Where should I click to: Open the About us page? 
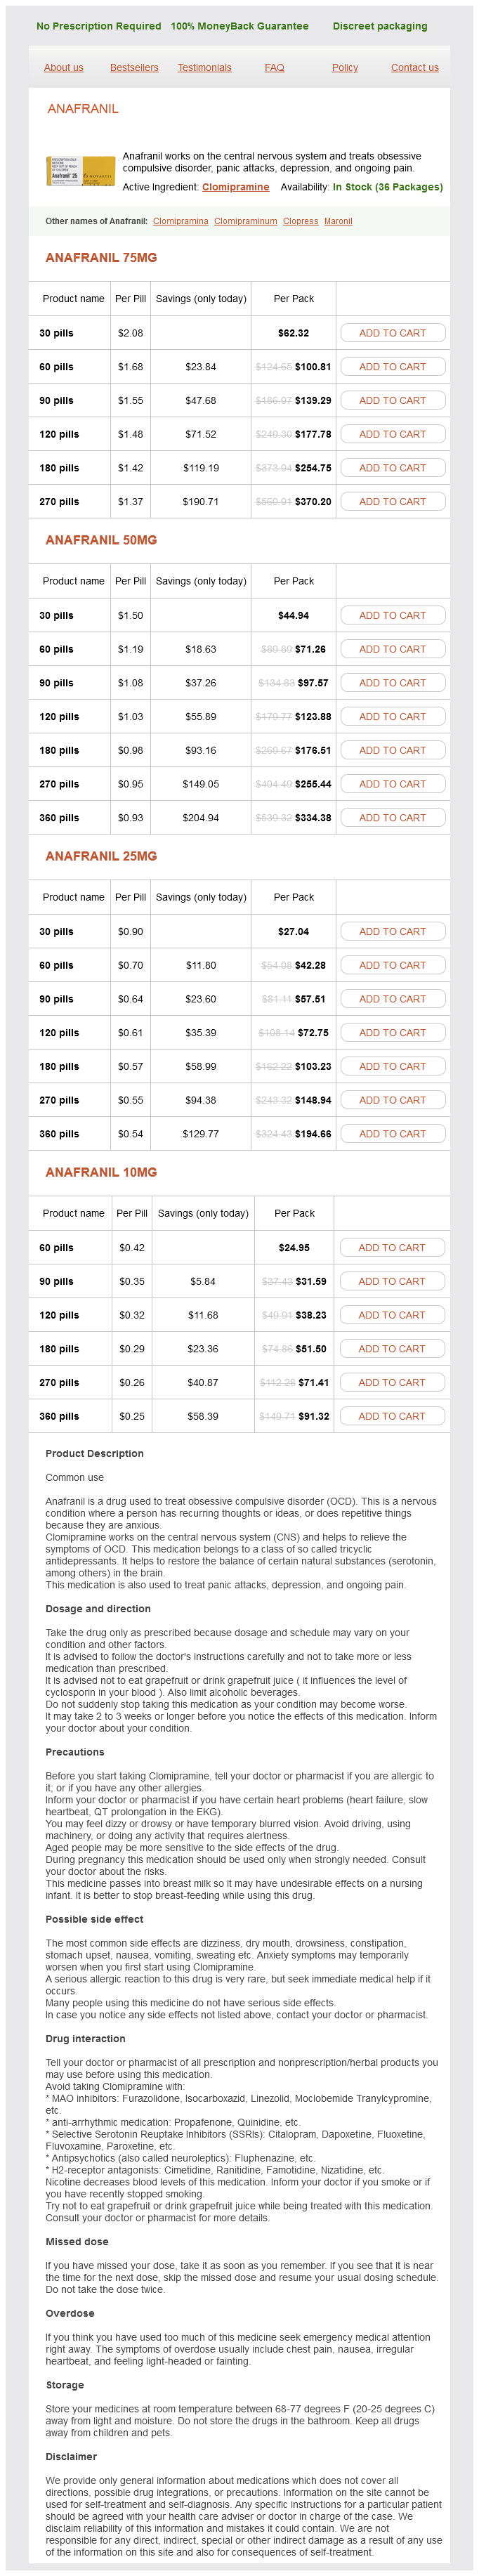[63, 68]
